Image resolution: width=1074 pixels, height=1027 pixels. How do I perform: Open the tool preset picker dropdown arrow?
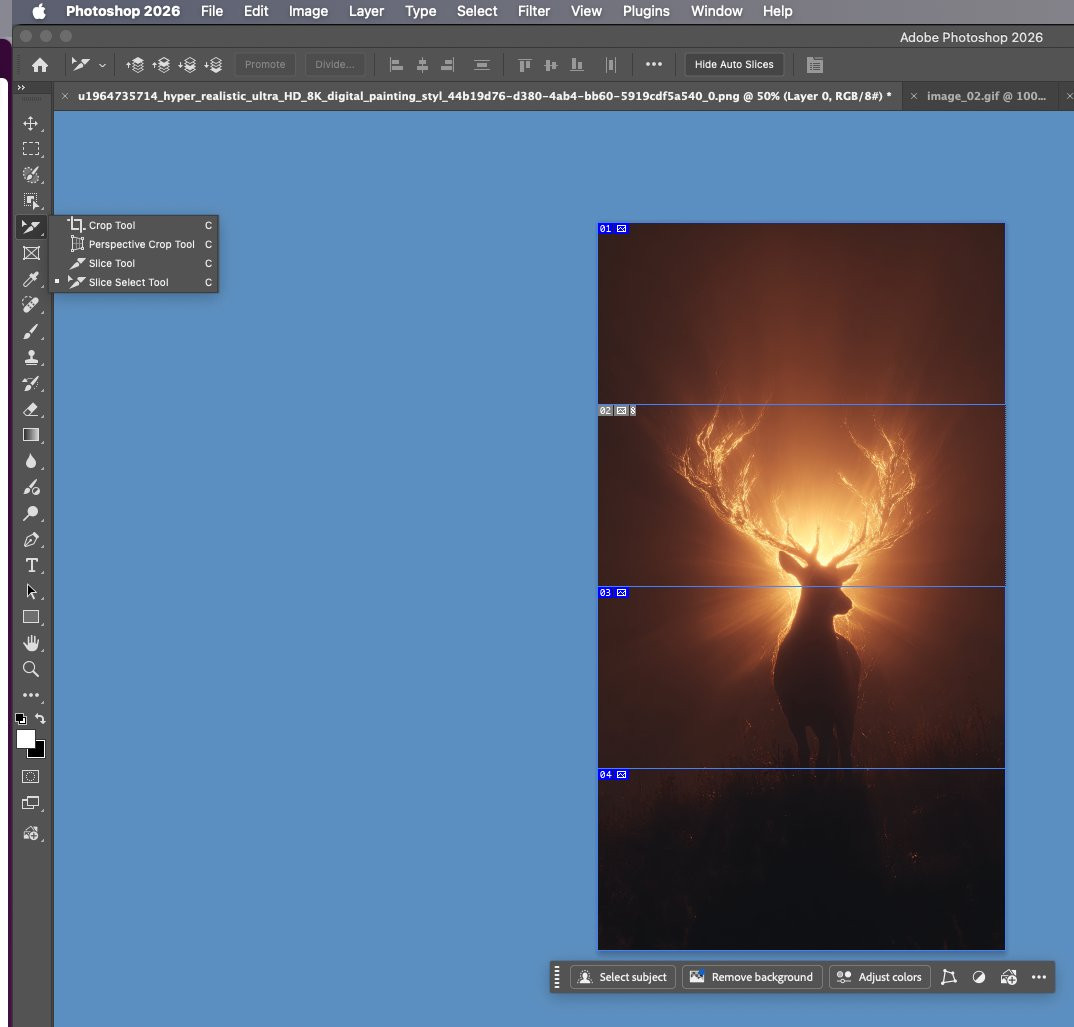click(102, 65)
